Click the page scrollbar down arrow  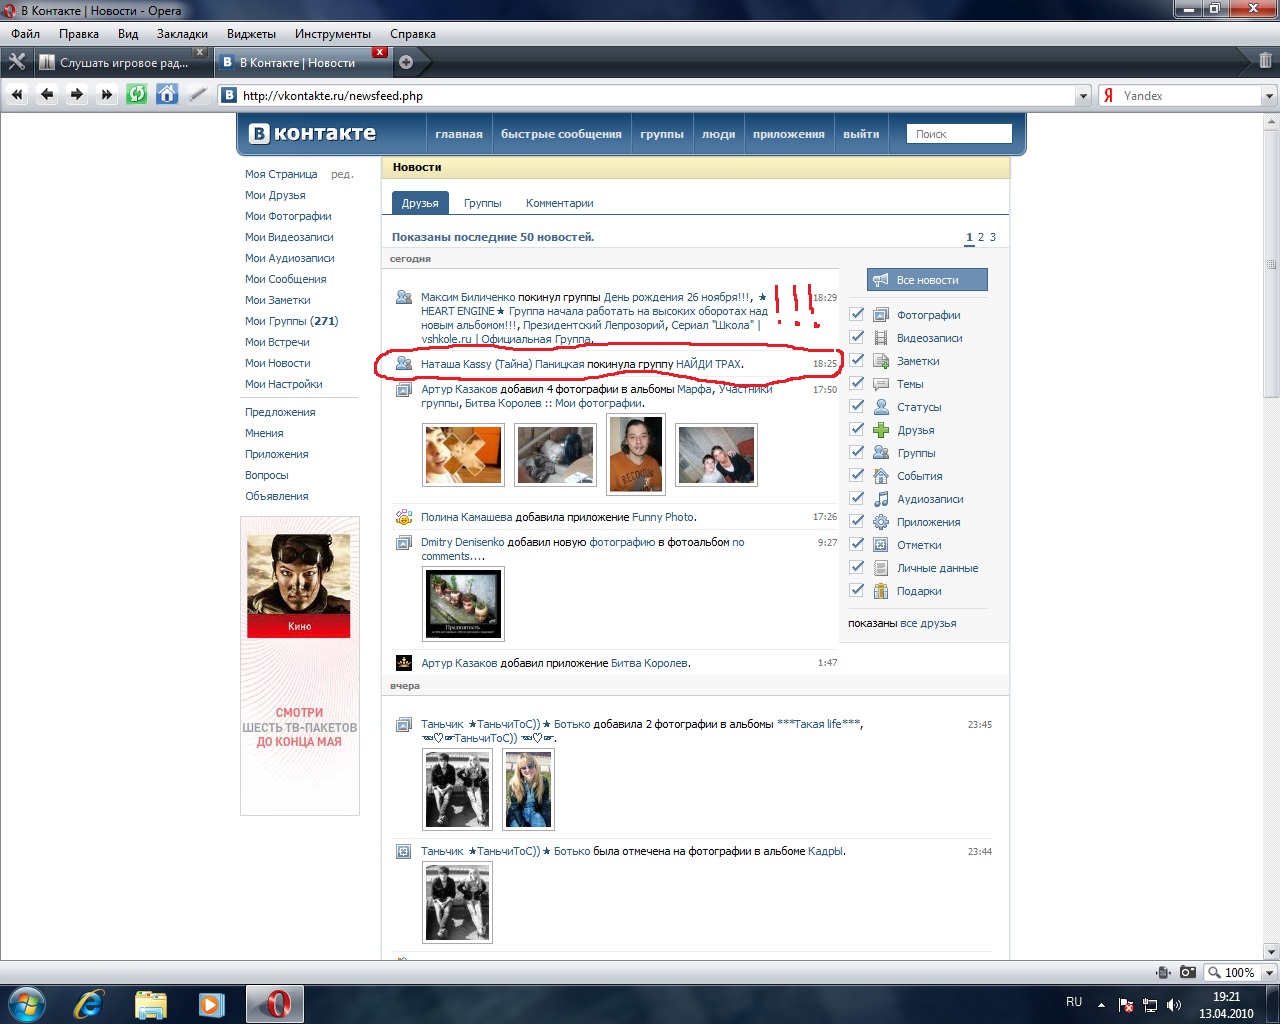(x=1272, y=952)
